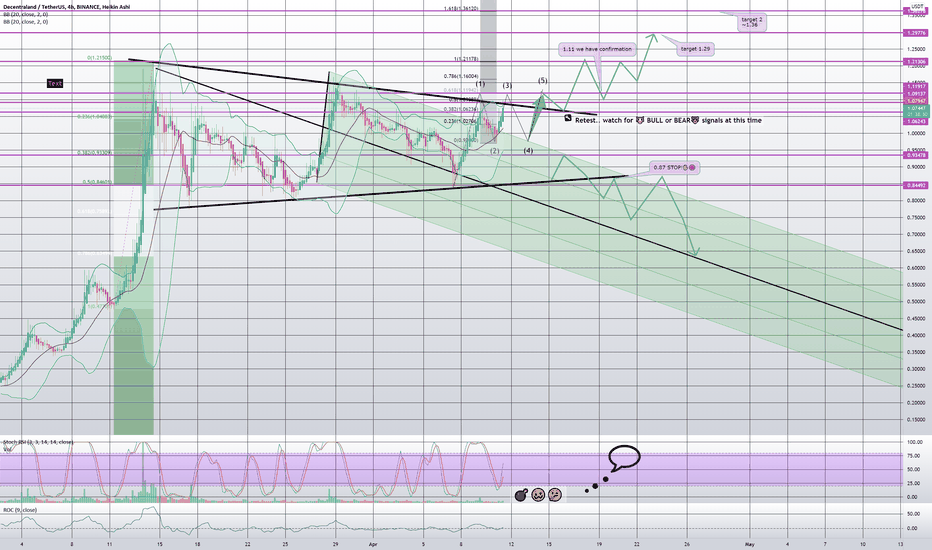The image size is (932, 550).
Task: Click the 1.09137 price label
Action: [916, 94]
